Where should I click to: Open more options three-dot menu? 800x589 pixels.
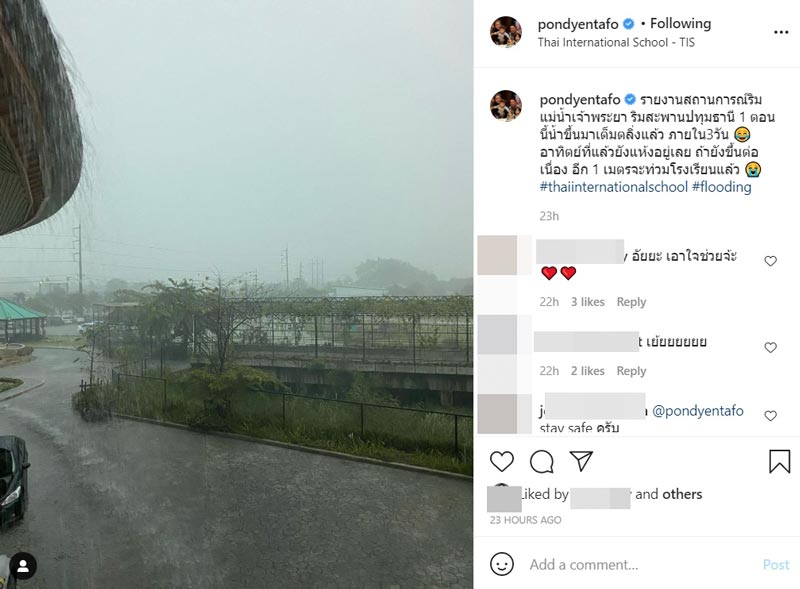780,32
